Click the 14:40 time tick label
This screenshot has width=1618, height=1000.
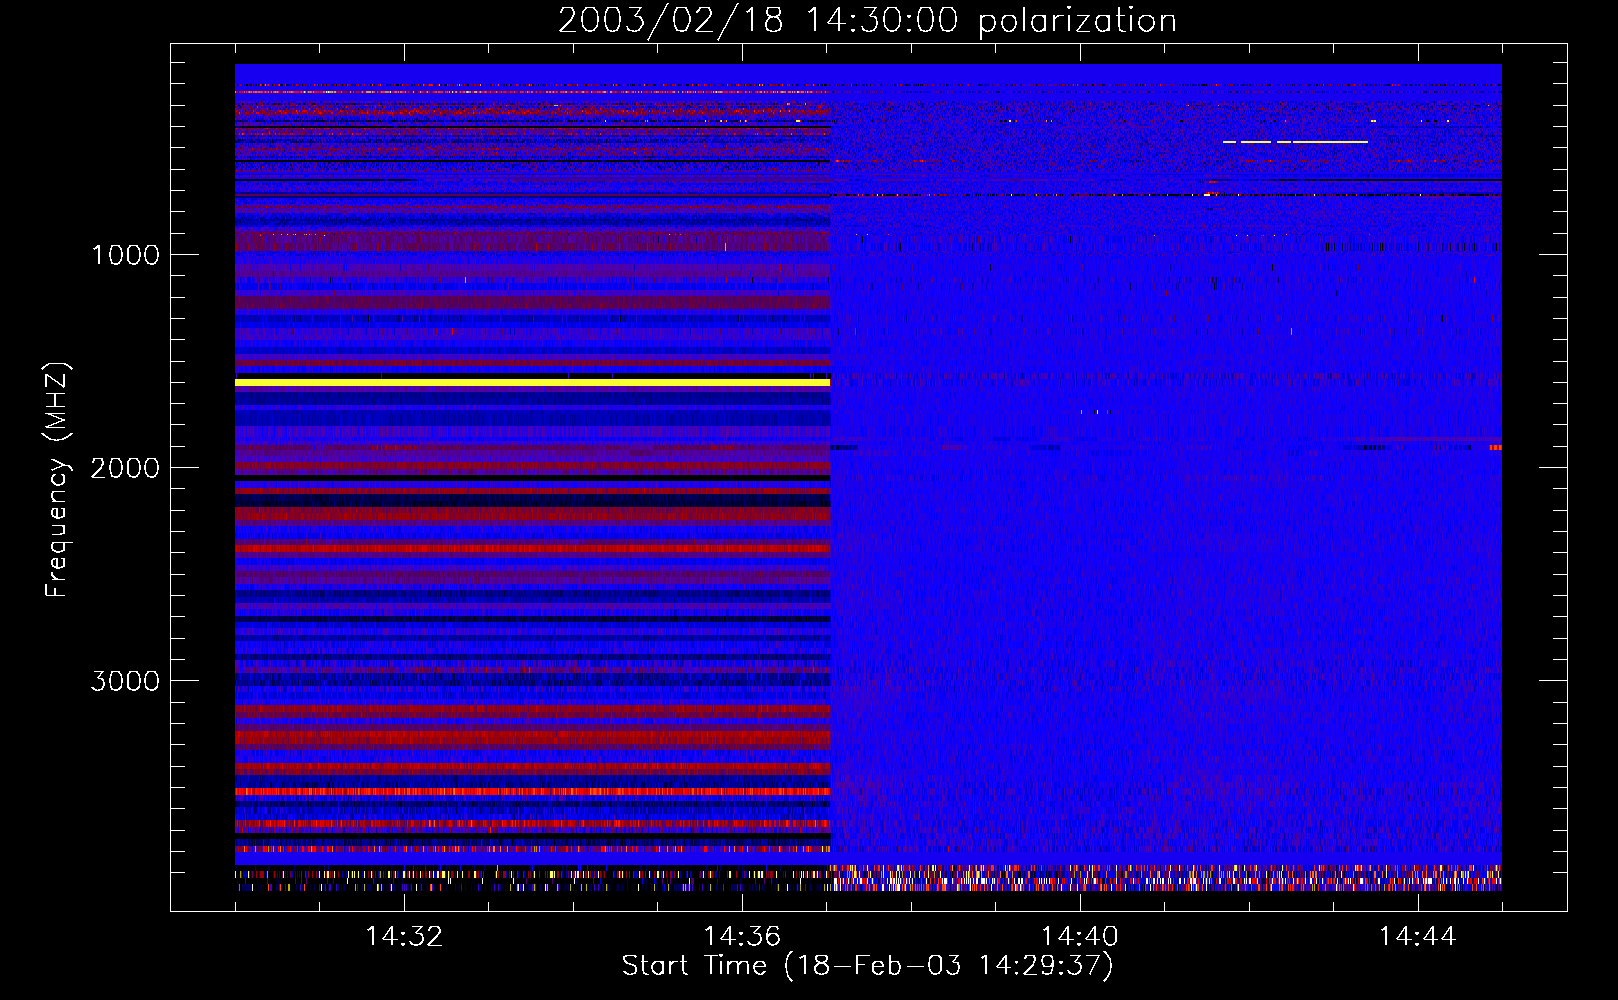(x=1080, y=937)
